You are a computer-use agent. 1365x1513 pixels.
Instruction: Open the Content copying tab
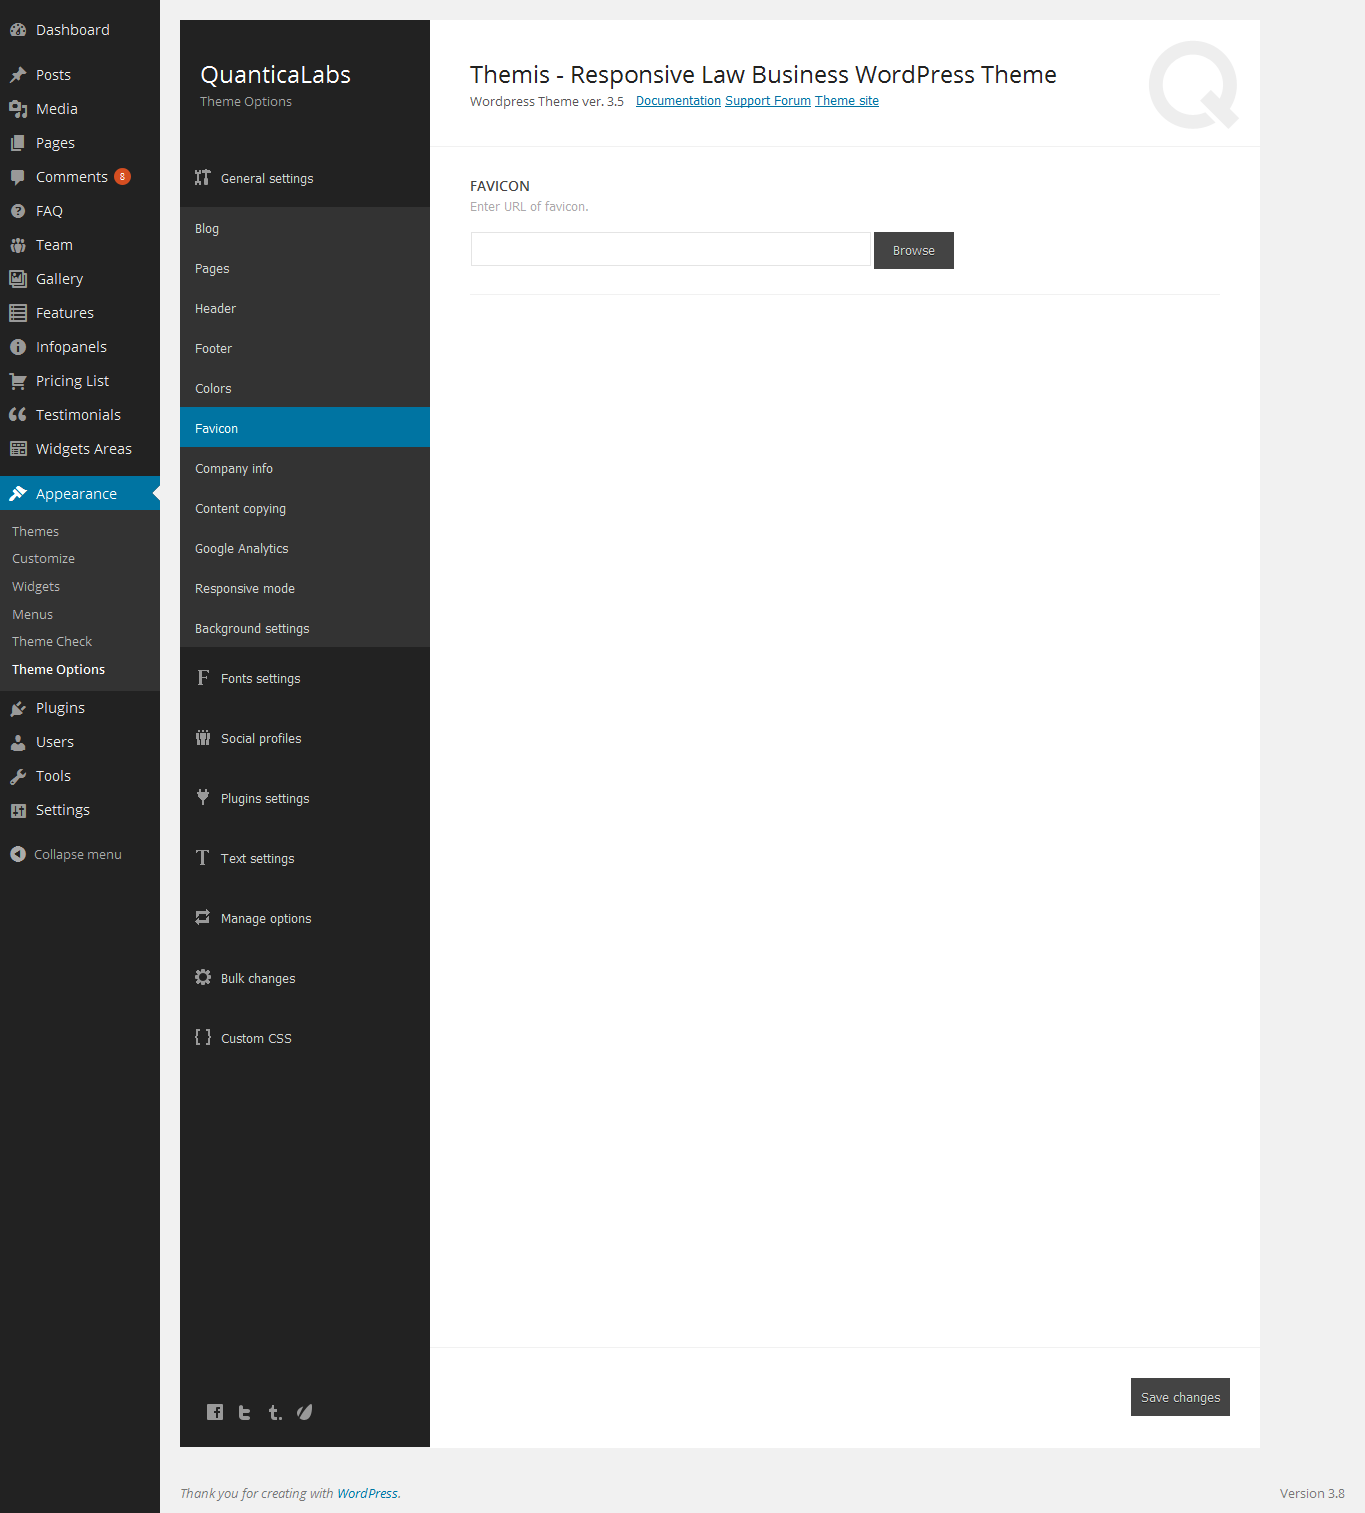[305, 508]
